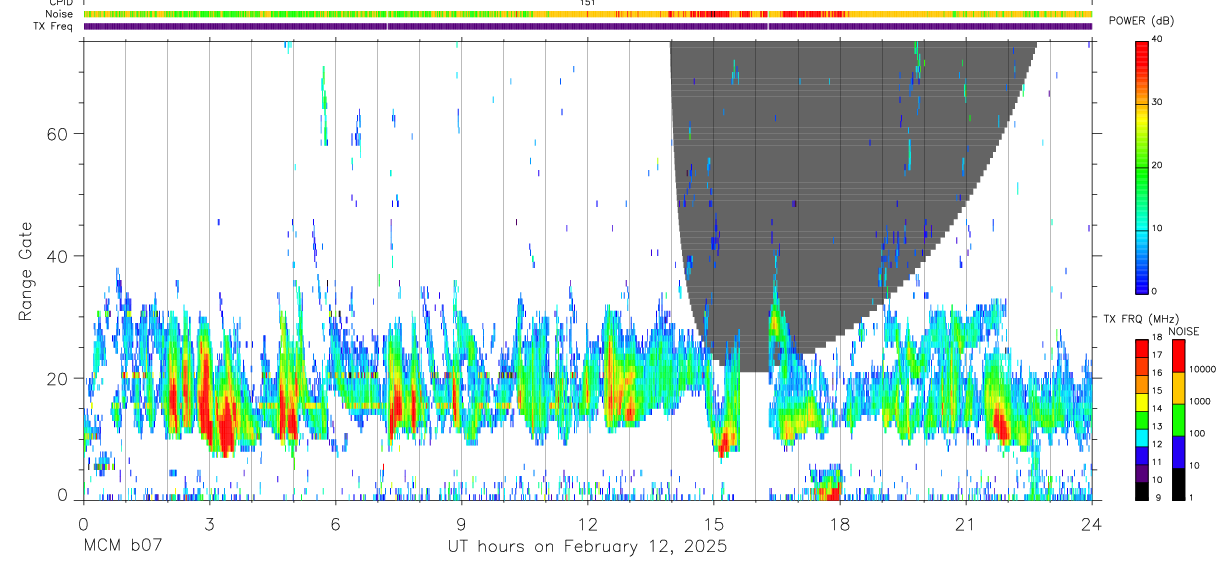Screen dimensions: 1228x567
Task: Click power legend value 40
Action: point(1159,40)
